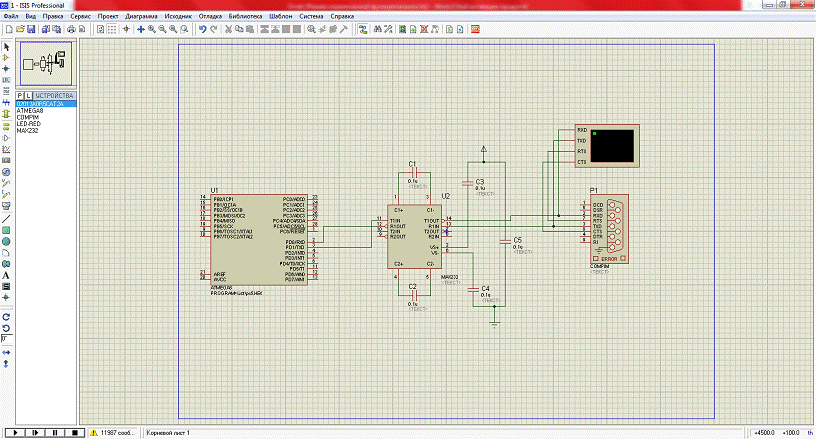Select MAX232 from the device list
816x439 pixels.
[x=27, y=131]
